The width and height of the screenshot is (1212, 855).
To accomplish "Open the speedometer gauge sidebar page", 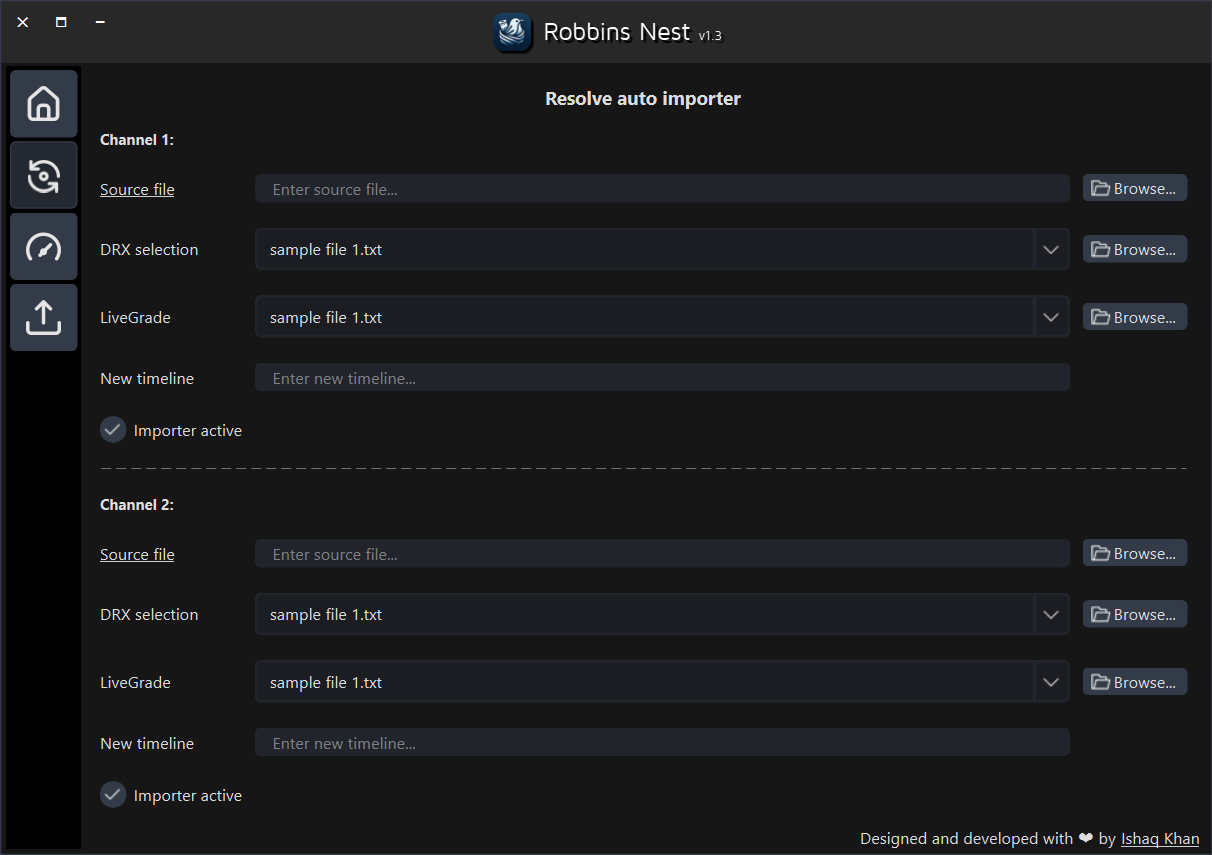I will (x=44, y=246).
